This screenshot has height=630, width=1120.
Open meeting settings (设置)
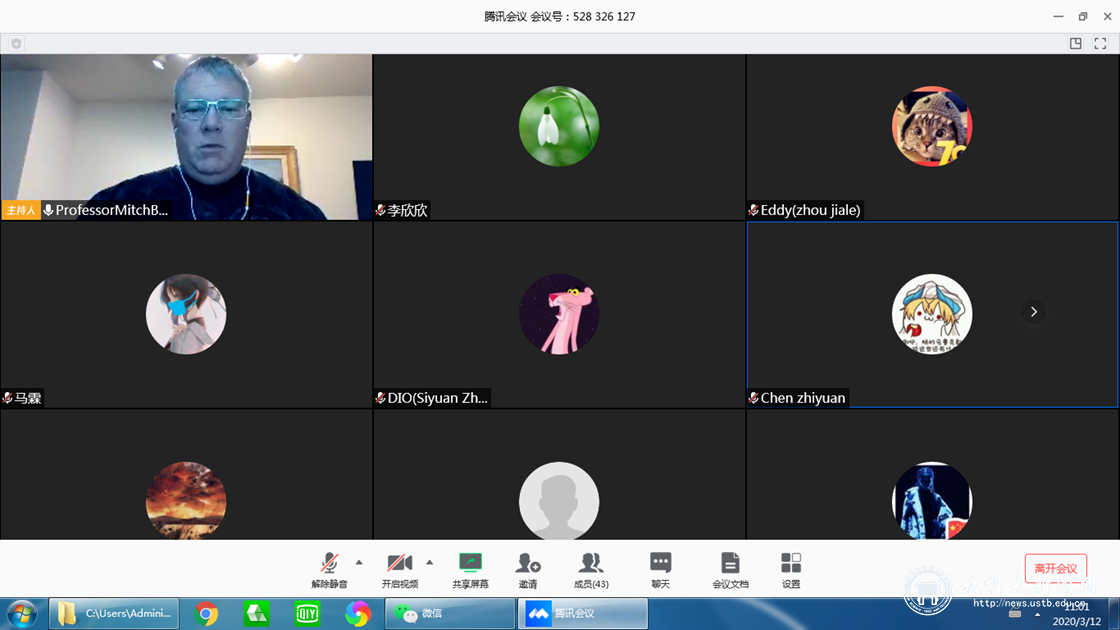pyautogui.click(x=791, y=570)
